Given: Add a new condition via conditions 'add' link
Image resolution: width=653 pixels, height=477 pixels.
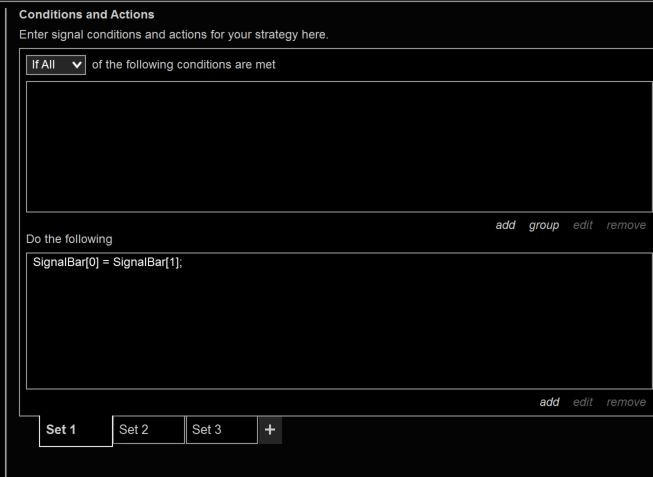Looking at the screenshot, I should pyautogui.click(x=506, y=225).
